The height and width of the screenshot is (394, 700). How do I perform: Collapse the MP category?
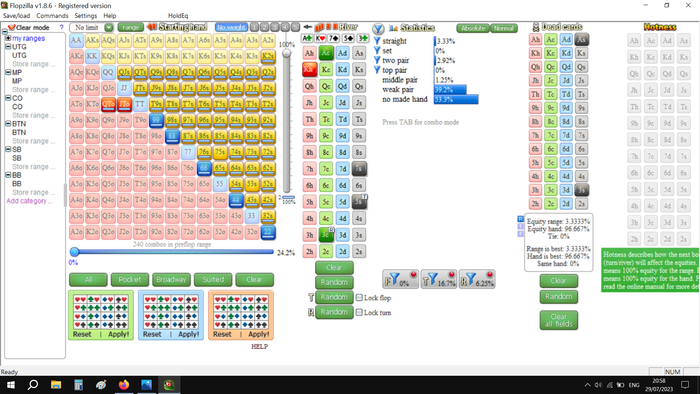[x=8, y=72]
